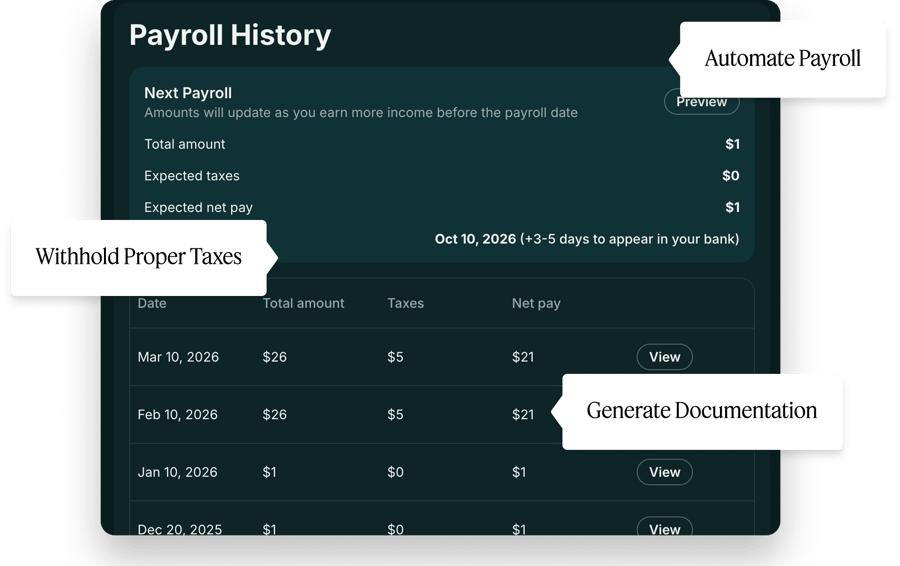Viewport: 900px width, 566px height.
Task: Click the $0 taxes in the Jan 10 row
Action: [x=395, y=472]
